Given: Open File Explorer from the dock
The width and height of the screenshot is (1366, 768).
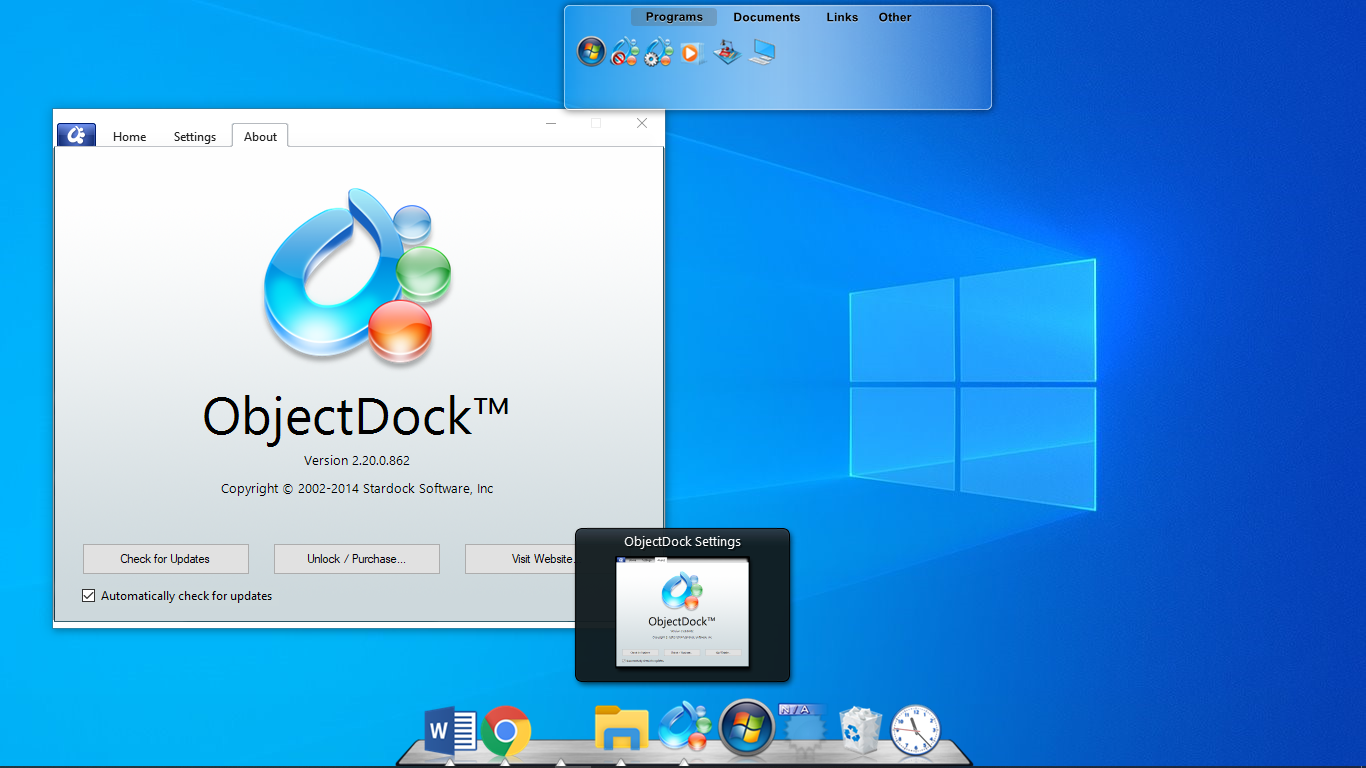Looking at the screenshot, I should click(x=620, y=731).
